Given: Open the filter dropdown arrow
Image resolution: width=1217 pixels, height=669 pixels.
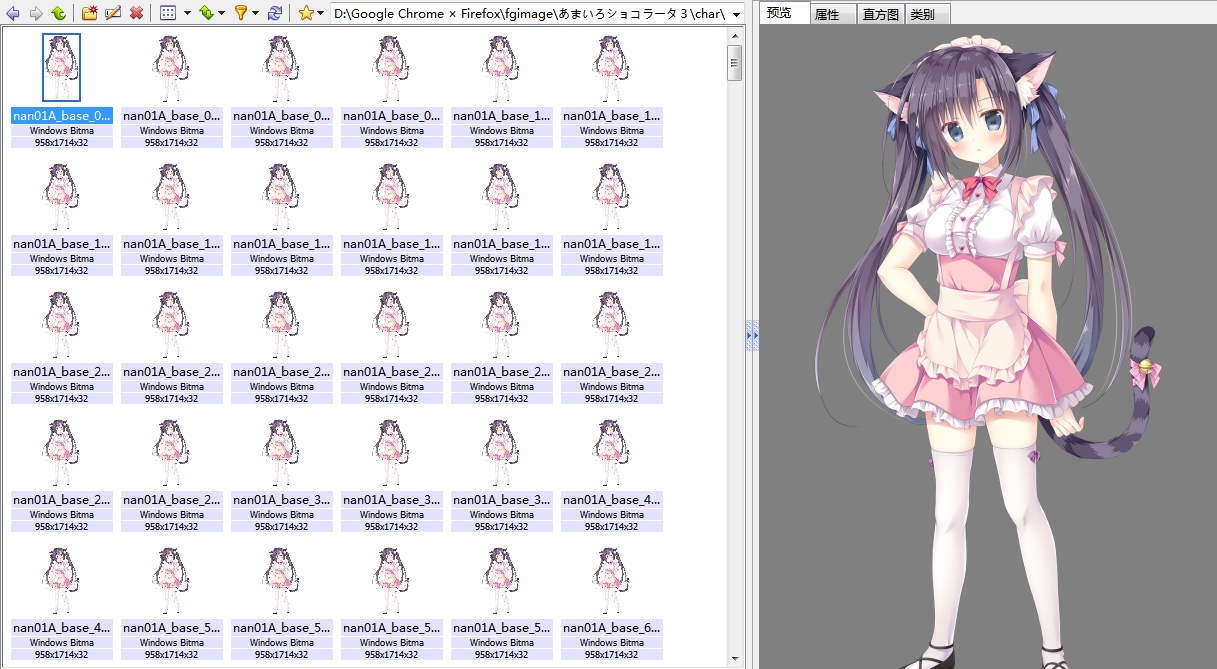Looking at the screenshot, I should [257, 14].
